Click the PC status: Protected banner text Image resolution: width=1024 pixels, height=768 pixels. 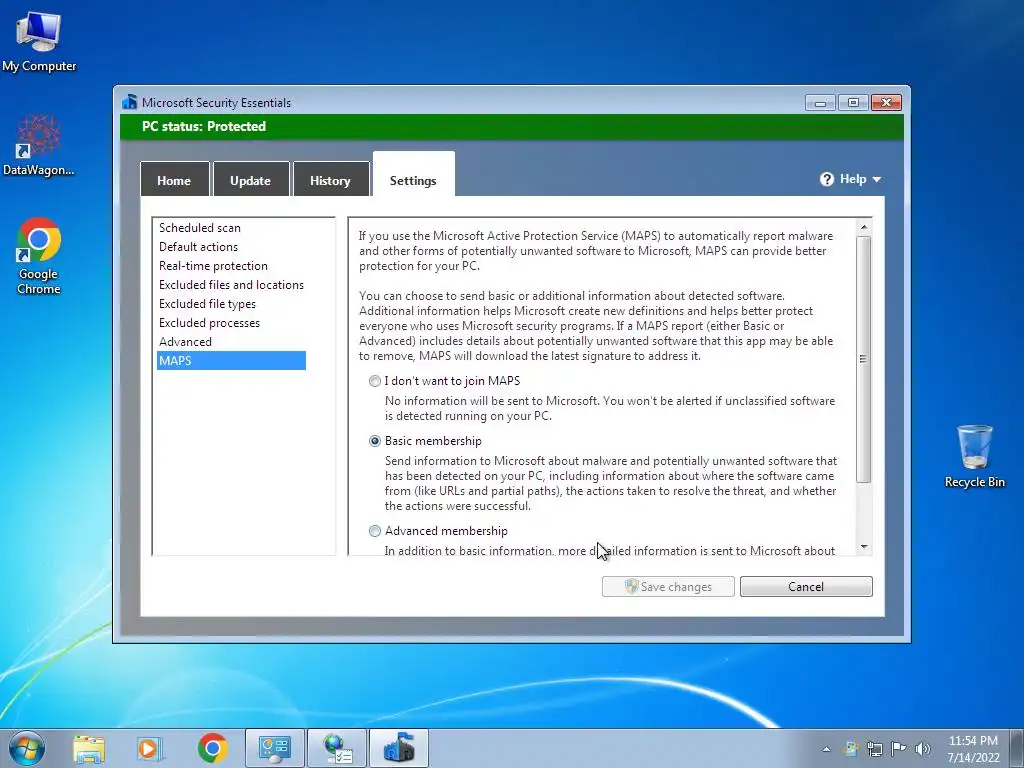pos(204,126)
